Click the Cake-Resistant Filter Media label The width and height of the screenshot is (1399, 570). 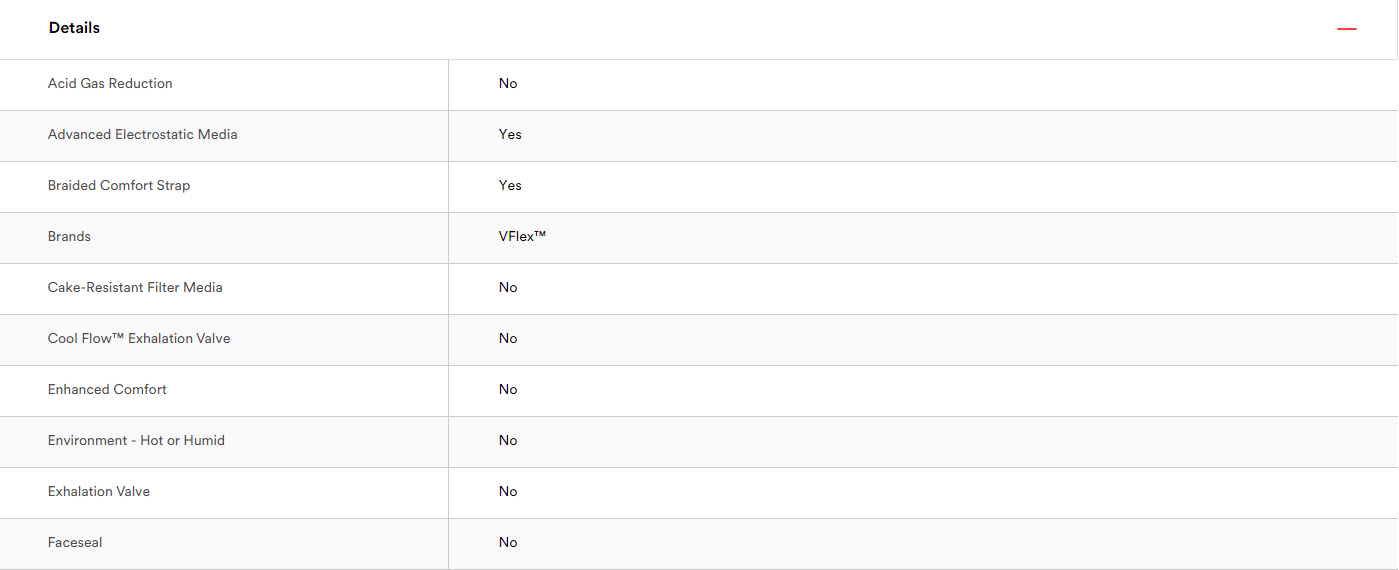[x=135, y=288]
